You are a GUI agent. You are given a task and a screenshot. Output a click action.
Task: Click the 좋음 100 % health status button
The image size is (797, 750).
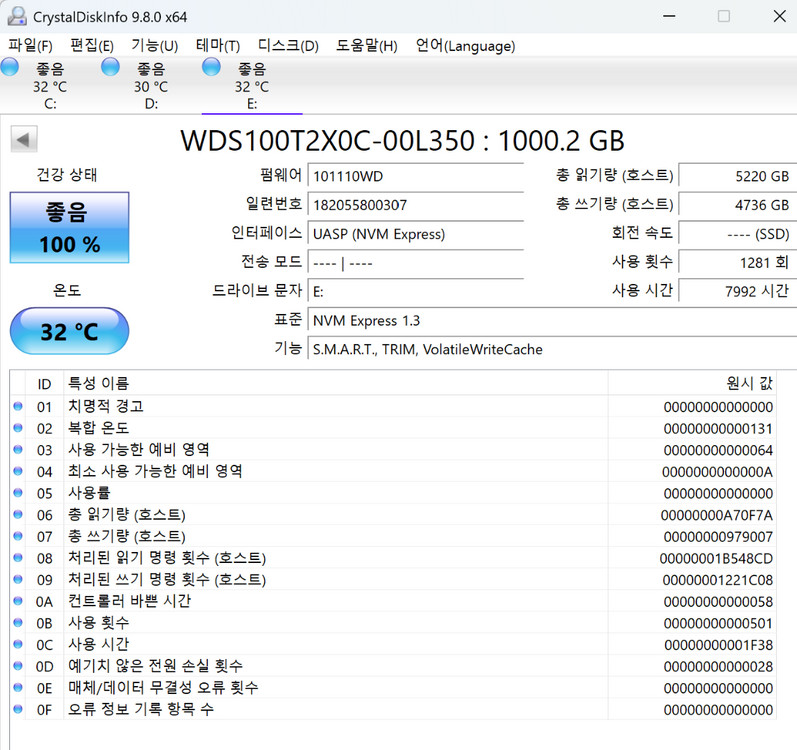pyautogui.click(x=70, y=228)
